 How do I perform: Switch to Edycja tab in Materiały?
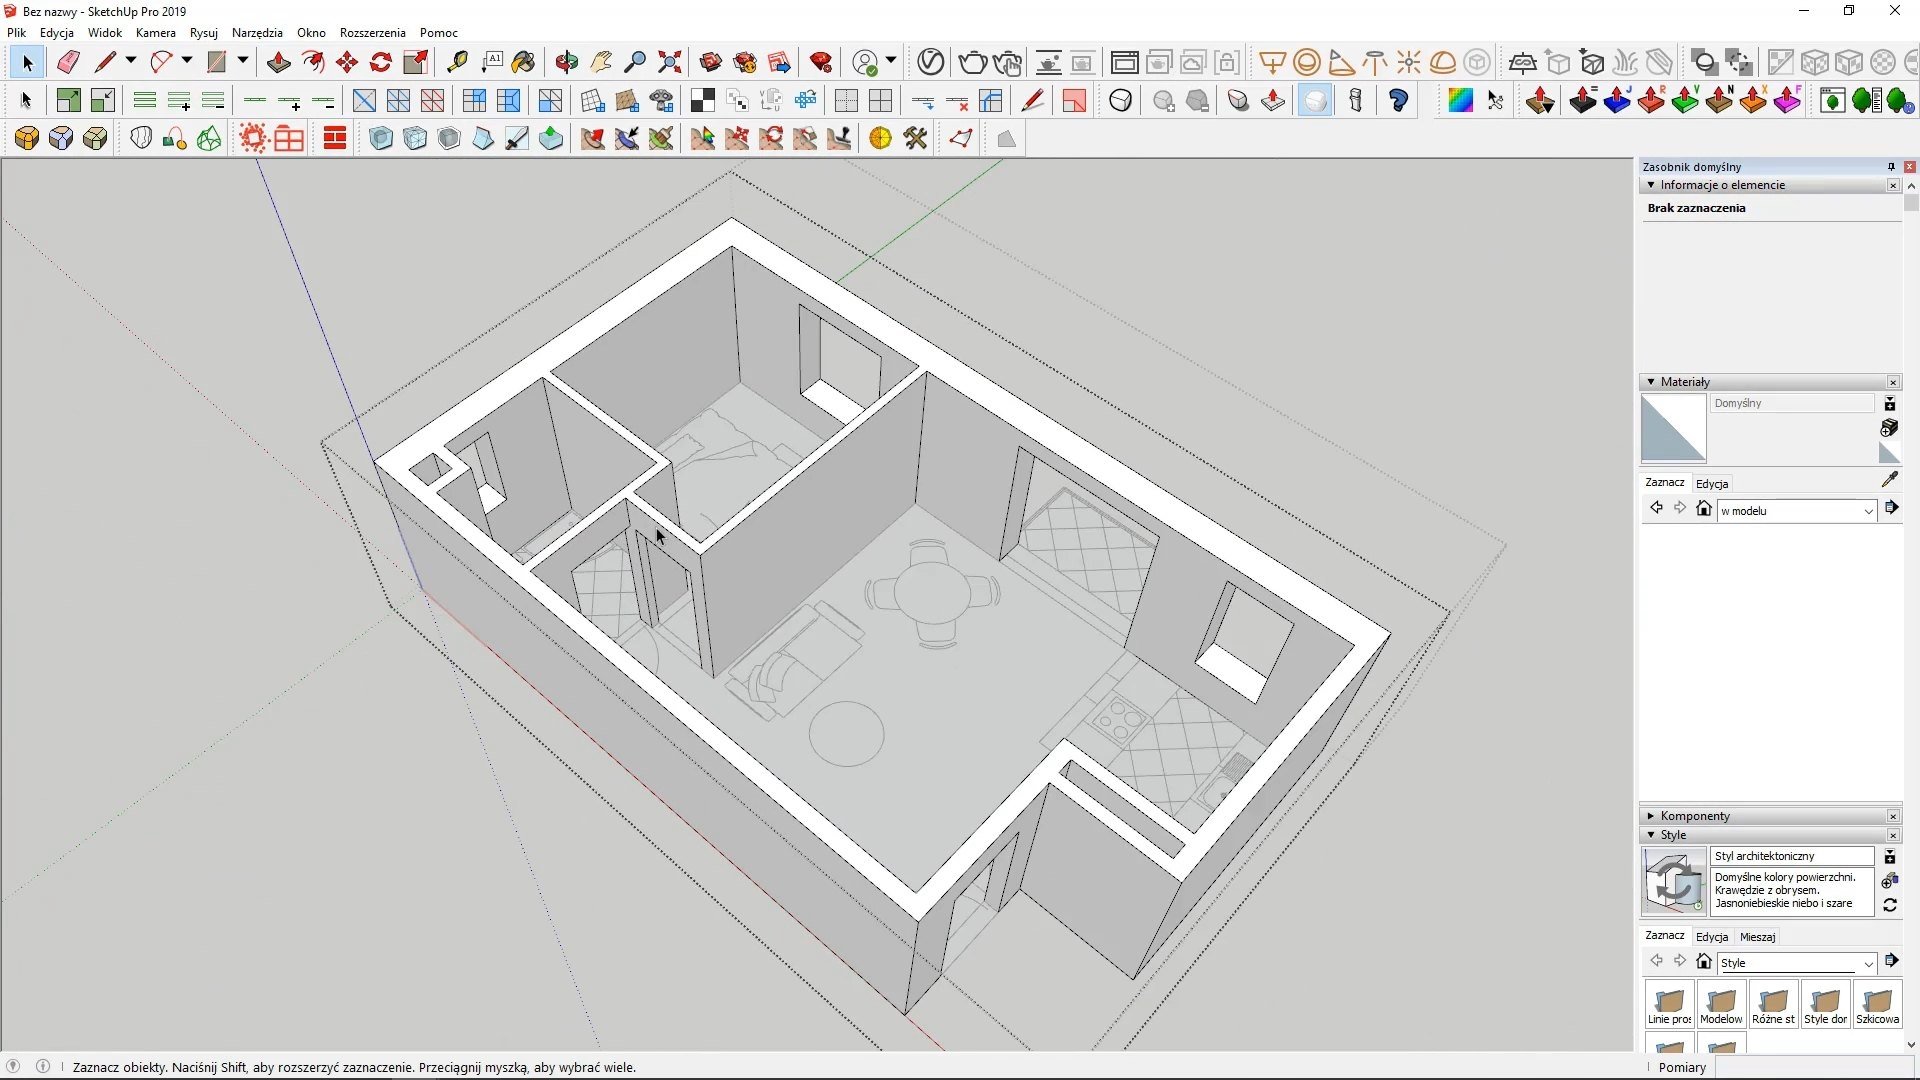1712,484
